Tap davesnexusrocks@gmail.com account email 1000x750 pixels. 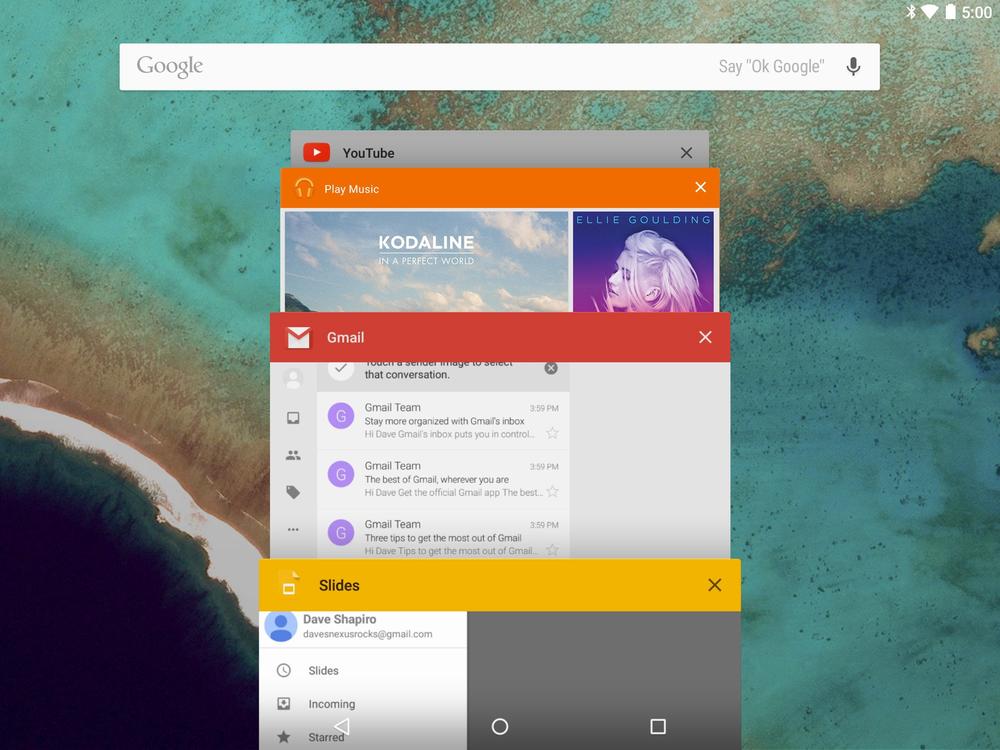click(x=367, y=634)
